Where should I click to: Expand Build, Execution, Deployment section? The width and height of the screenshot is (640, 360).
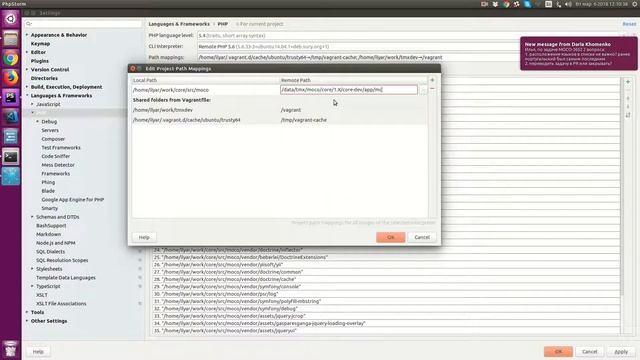27,87
